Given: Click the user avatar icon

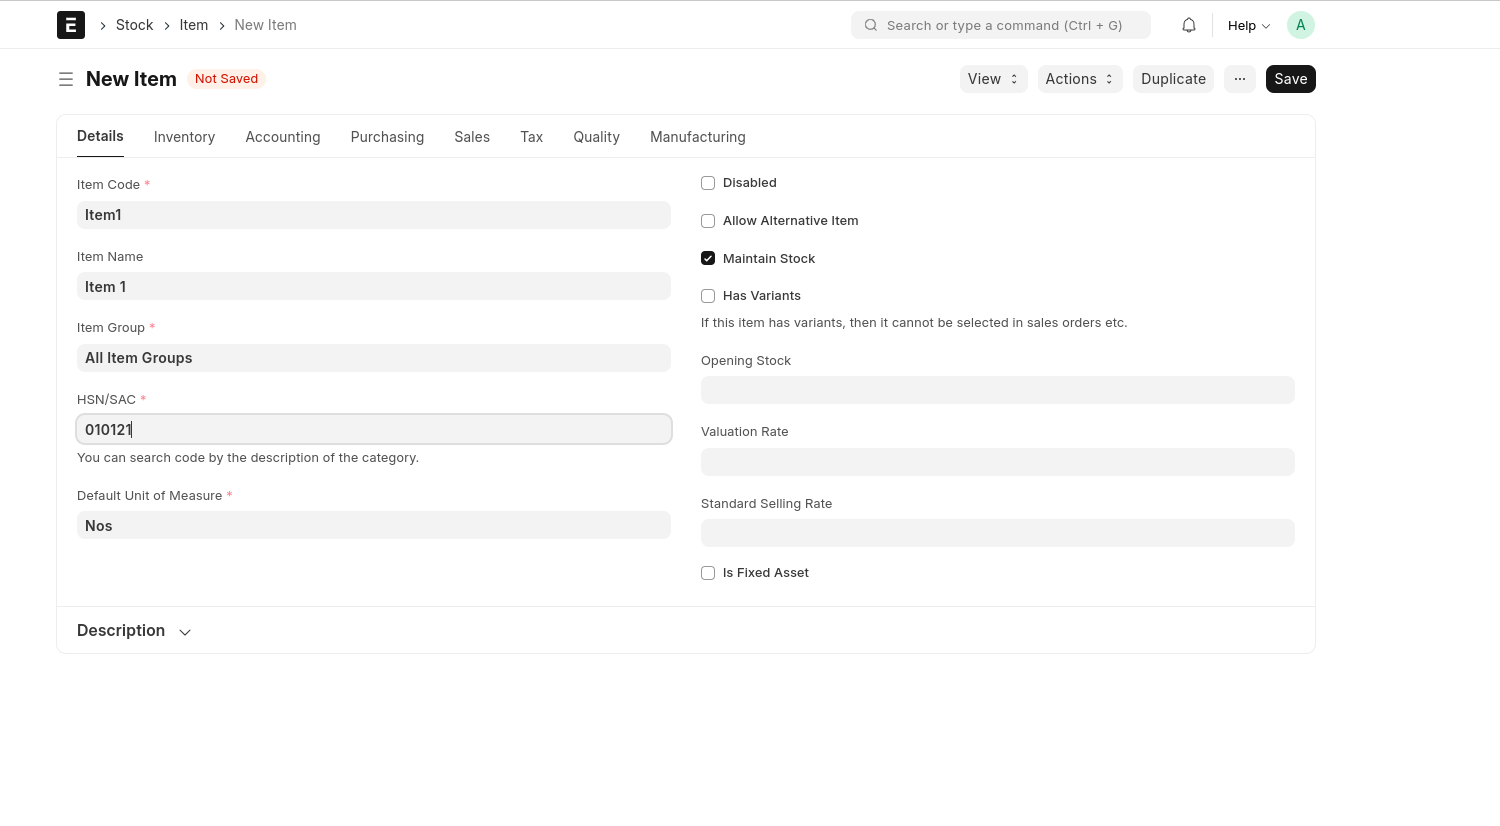Looking at the screenshot, I should 1300,25.
